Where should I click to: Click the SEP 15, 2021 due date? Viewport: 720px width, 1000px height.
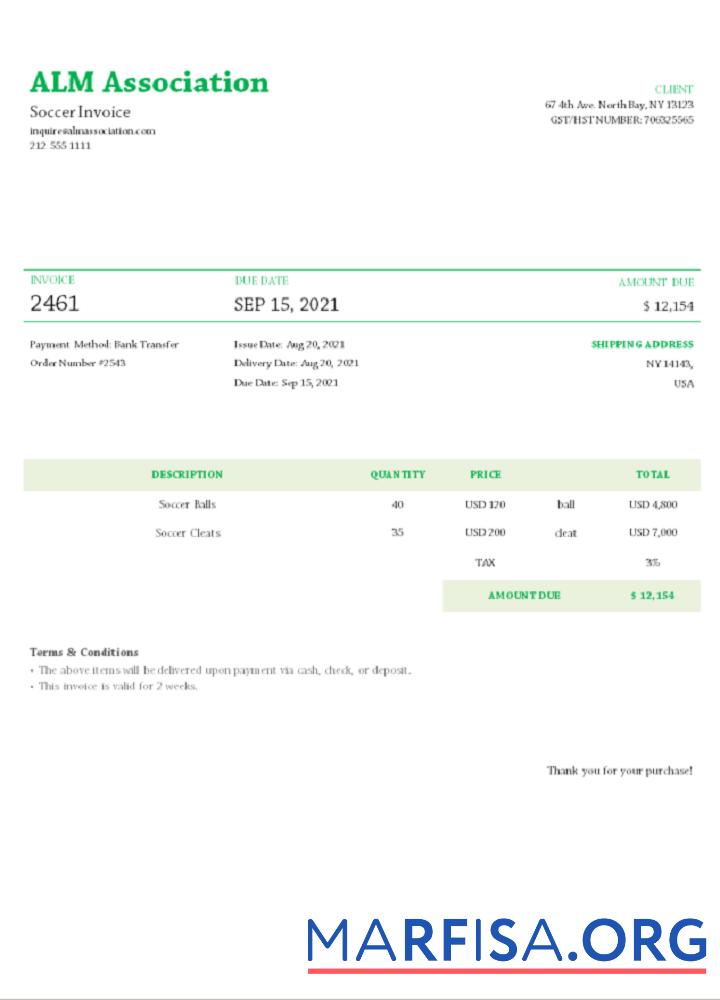click(x=286, y=304)
